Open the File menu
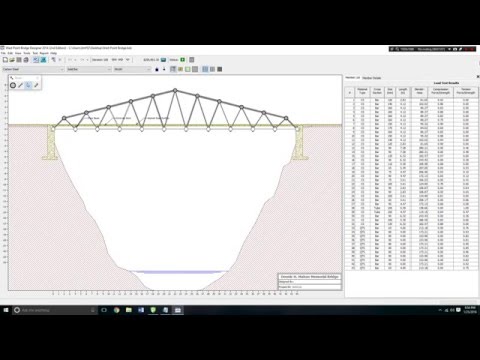The image size is (480, 360). [3, 53]
